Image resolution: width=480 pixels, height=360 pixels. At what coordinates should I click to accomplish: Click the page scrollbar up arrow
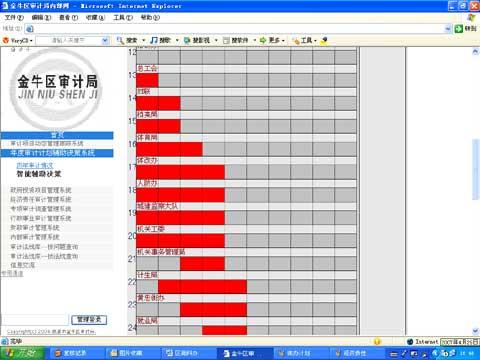[x=476, y=51]
